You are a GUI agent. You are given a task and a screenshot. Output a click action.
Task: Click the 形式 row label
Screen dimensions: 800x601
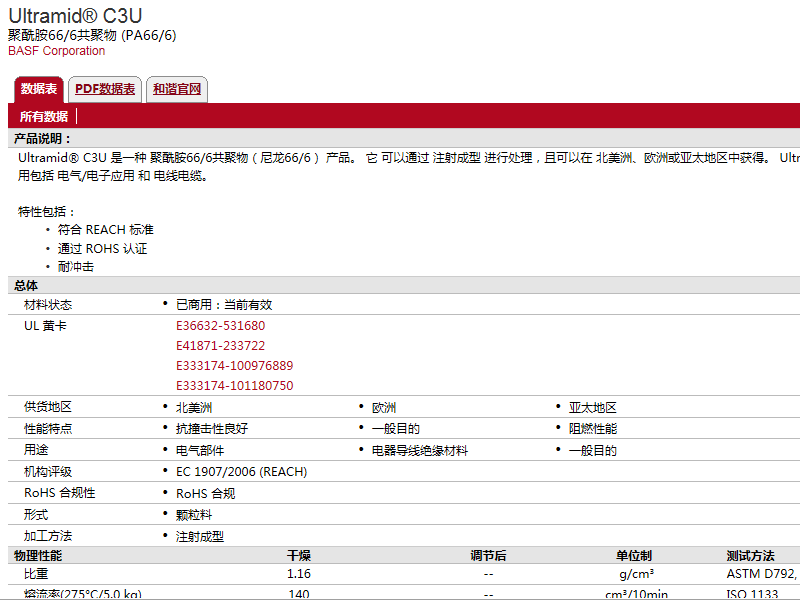point(36,514)
